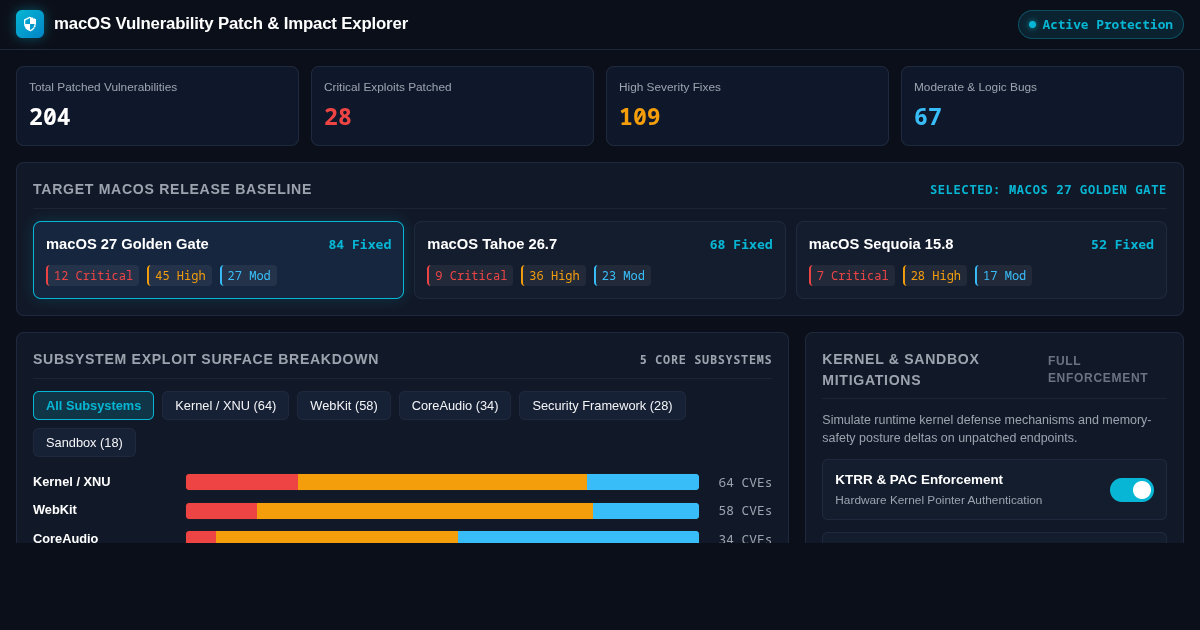This screenshot has height=630, width=1200.
Task: Click the 17 Mod badge on Sequoia
Action: (x=1004, y=276)
